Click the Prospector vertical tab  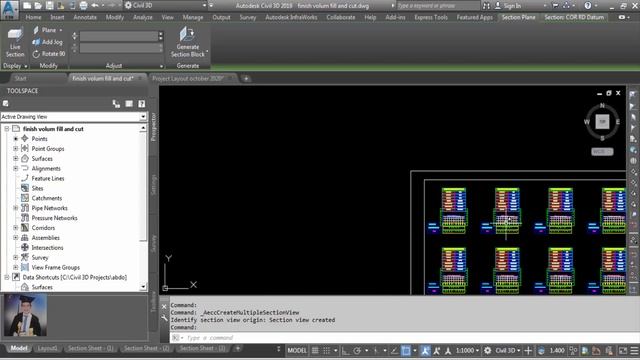[153, 127]
